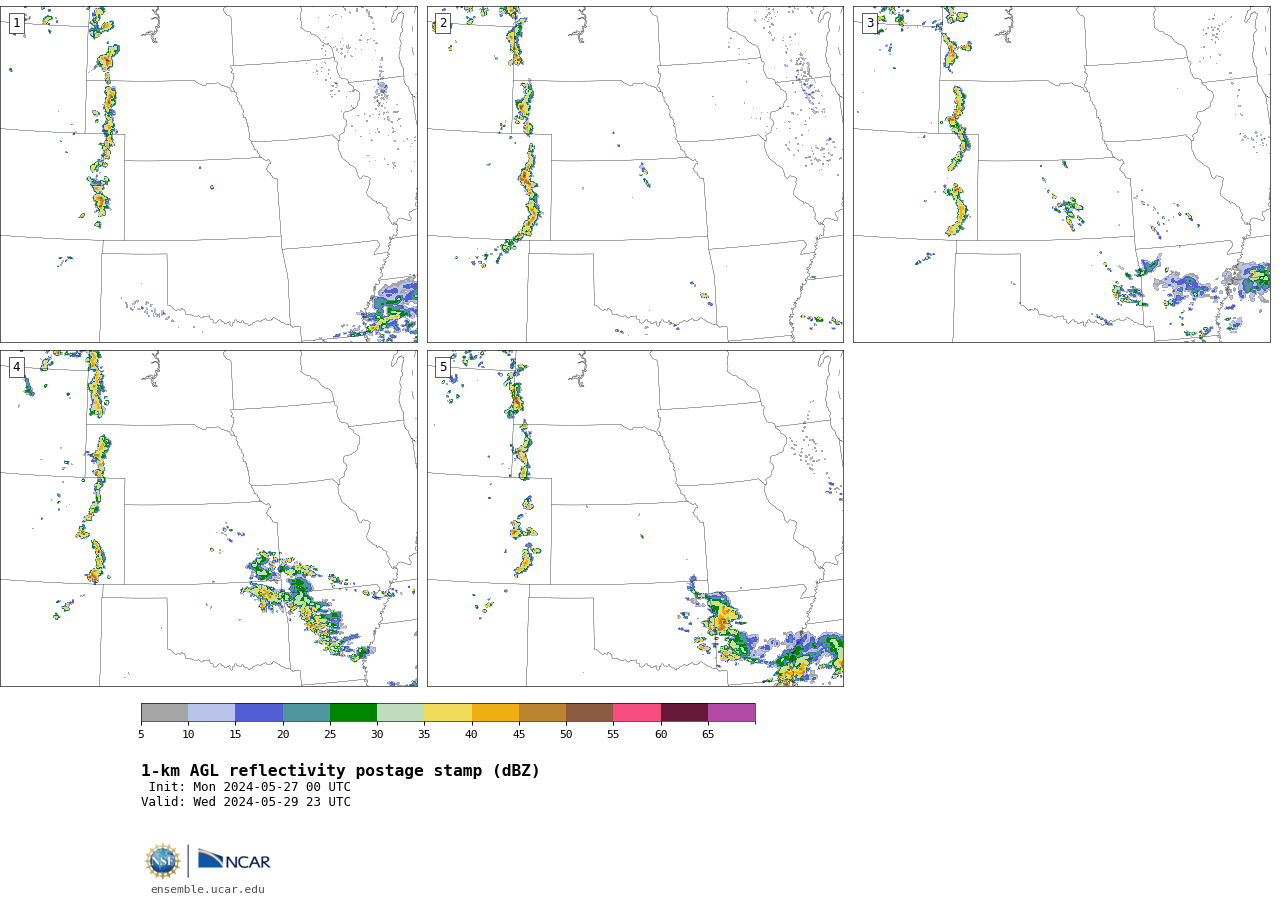Open ensemble member 1 reflectivity map
This screenshot has width=1280, height=901.
[x=209, y=175]
